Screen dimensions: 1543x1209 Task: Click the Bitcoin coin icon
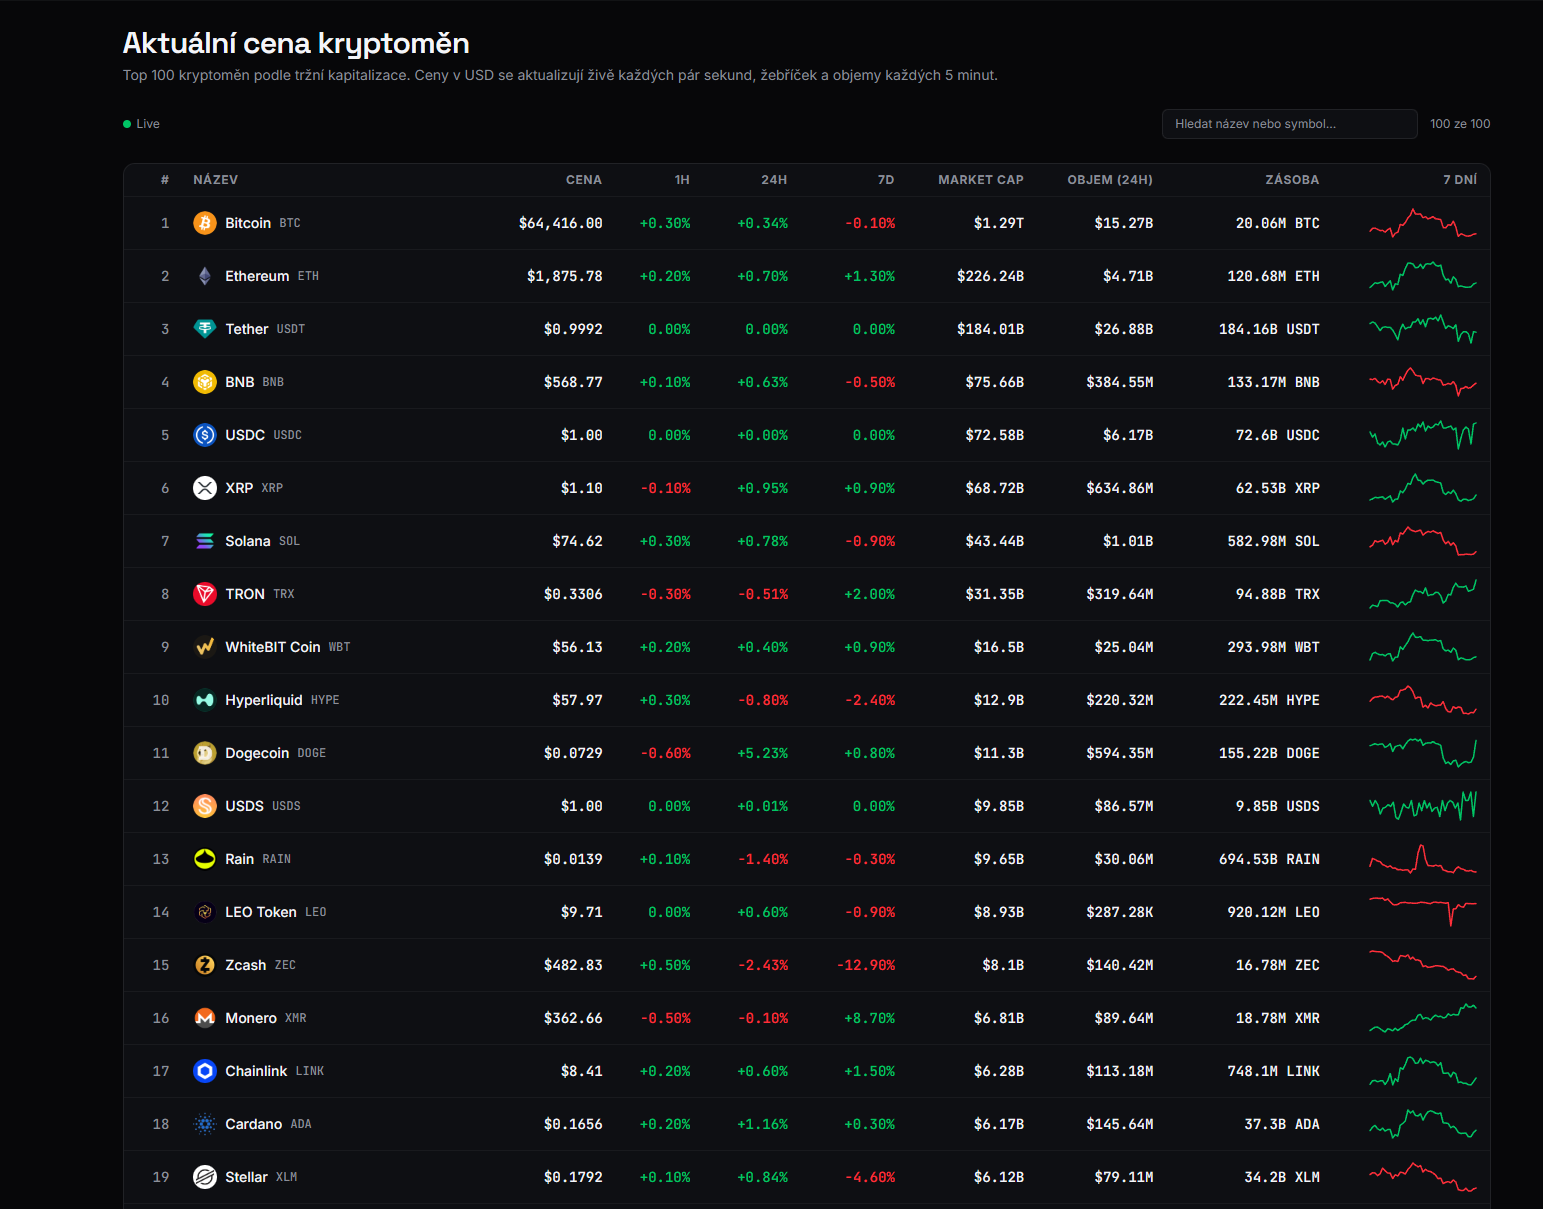coord(205,223)
